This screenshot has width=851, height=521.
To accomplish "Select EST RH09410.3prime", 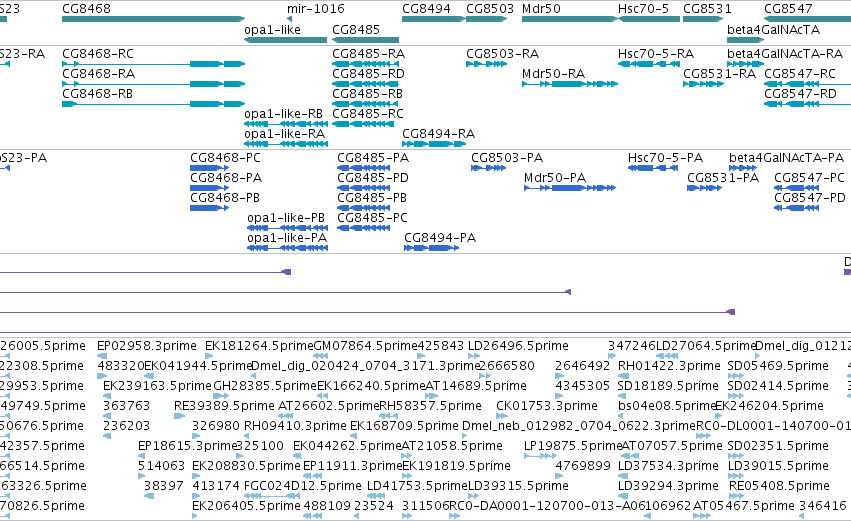I will 295,427.
